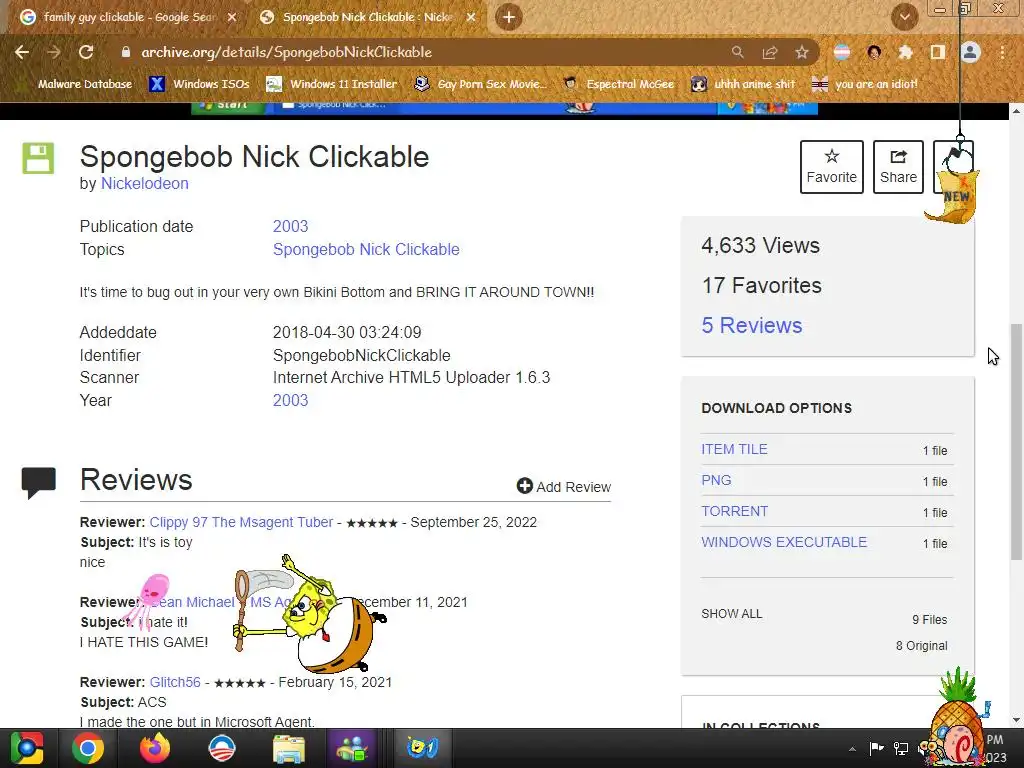
Task: Open Chrome three-dot menu
Action: click(x=1002, y=52)
